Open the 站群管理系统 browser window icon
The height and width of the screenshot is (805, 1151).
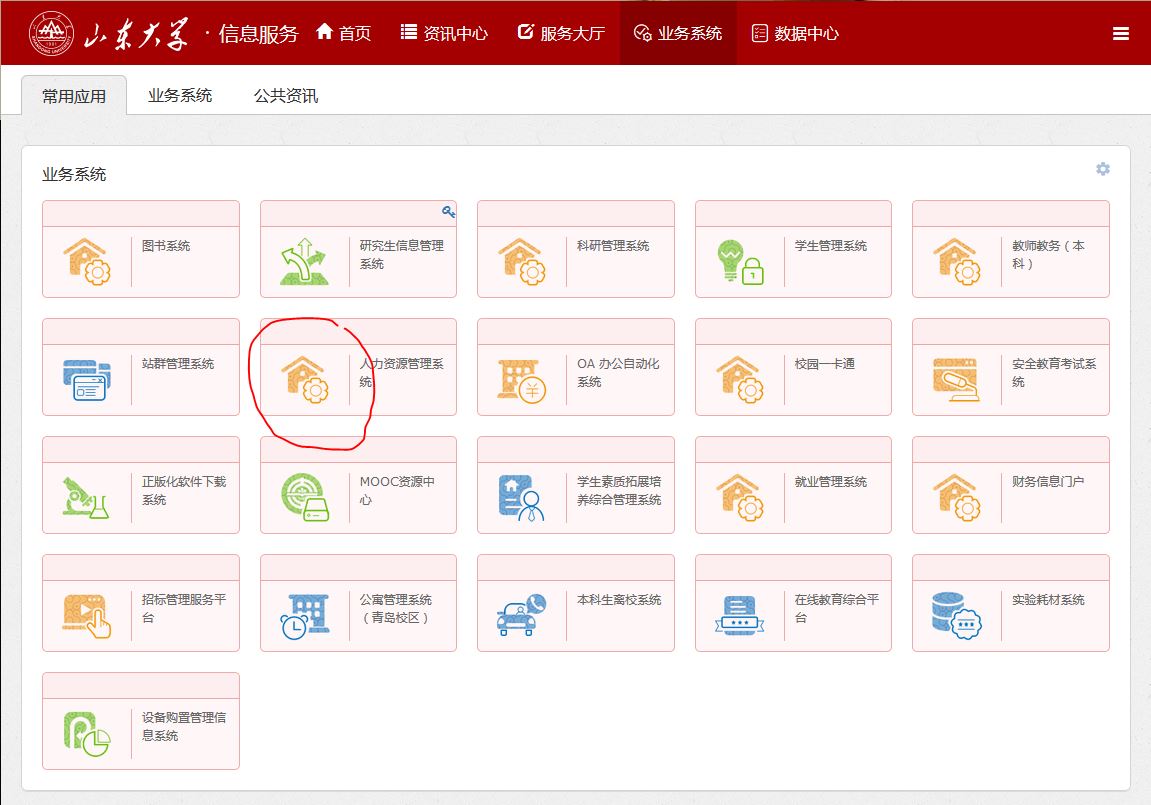86,379
